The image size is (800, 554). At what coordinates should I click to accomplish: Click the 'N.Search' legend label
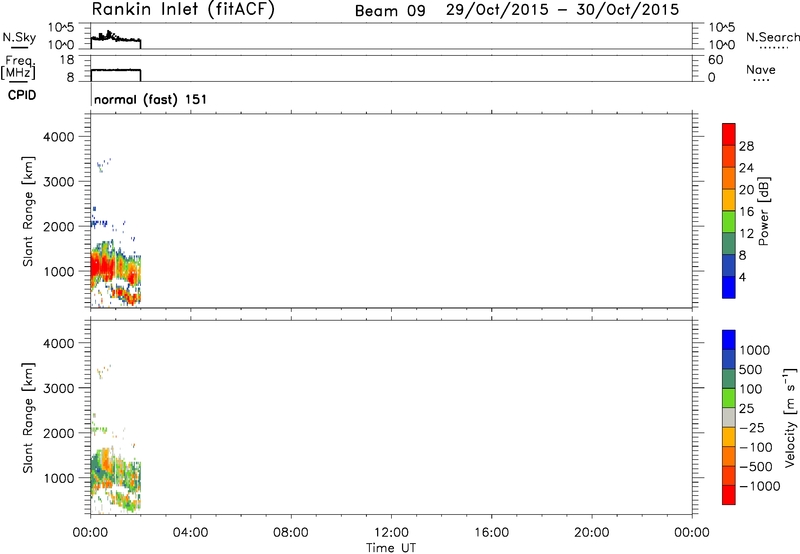tap(772, 37)
